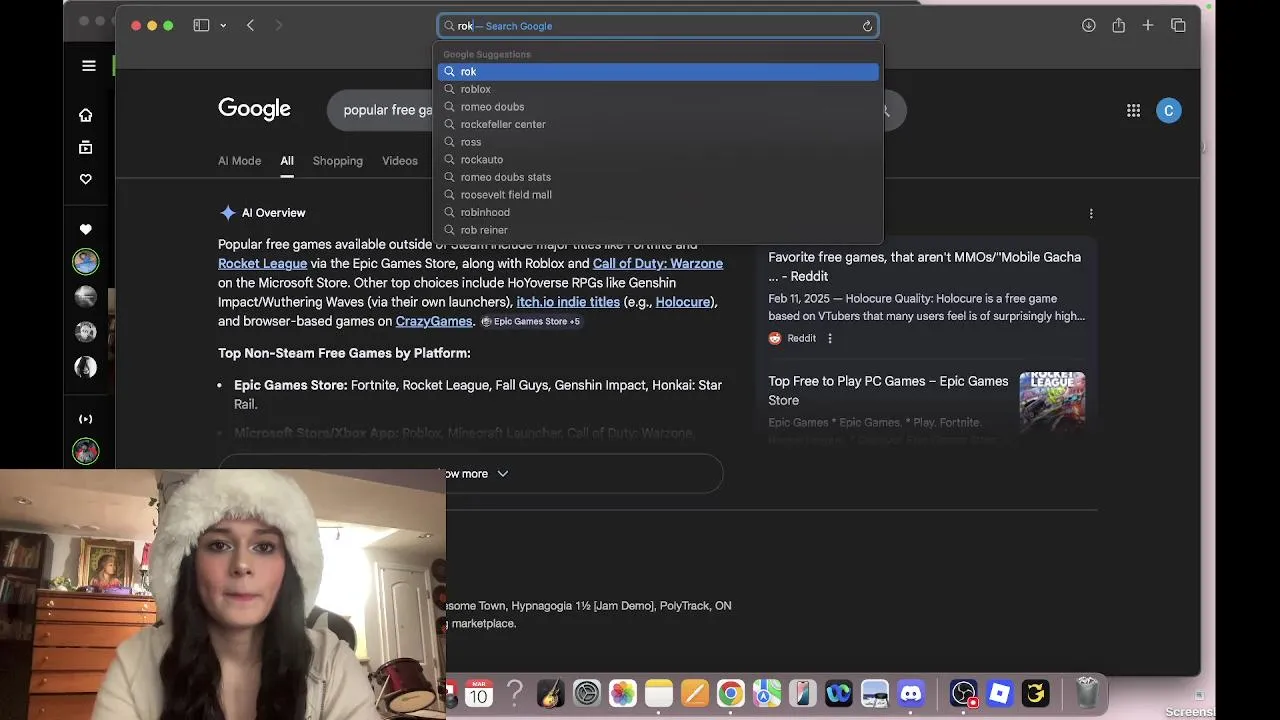Open the hamburger menu in left sidebar
This screenshot has width=1280, height=720.
pyautogui.click(x=89, y=66)
